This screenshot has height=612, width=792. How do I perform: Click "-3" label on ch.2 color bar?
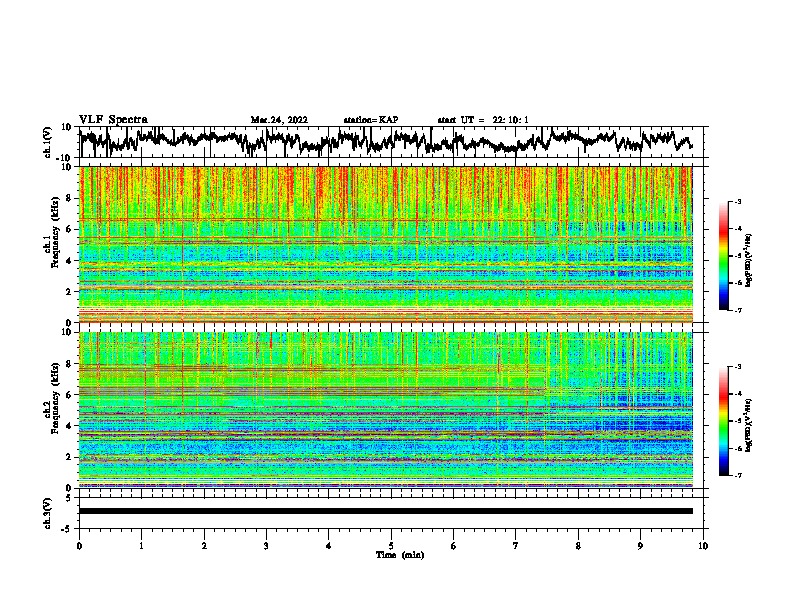pyautogui.click(x=738, y=367)
